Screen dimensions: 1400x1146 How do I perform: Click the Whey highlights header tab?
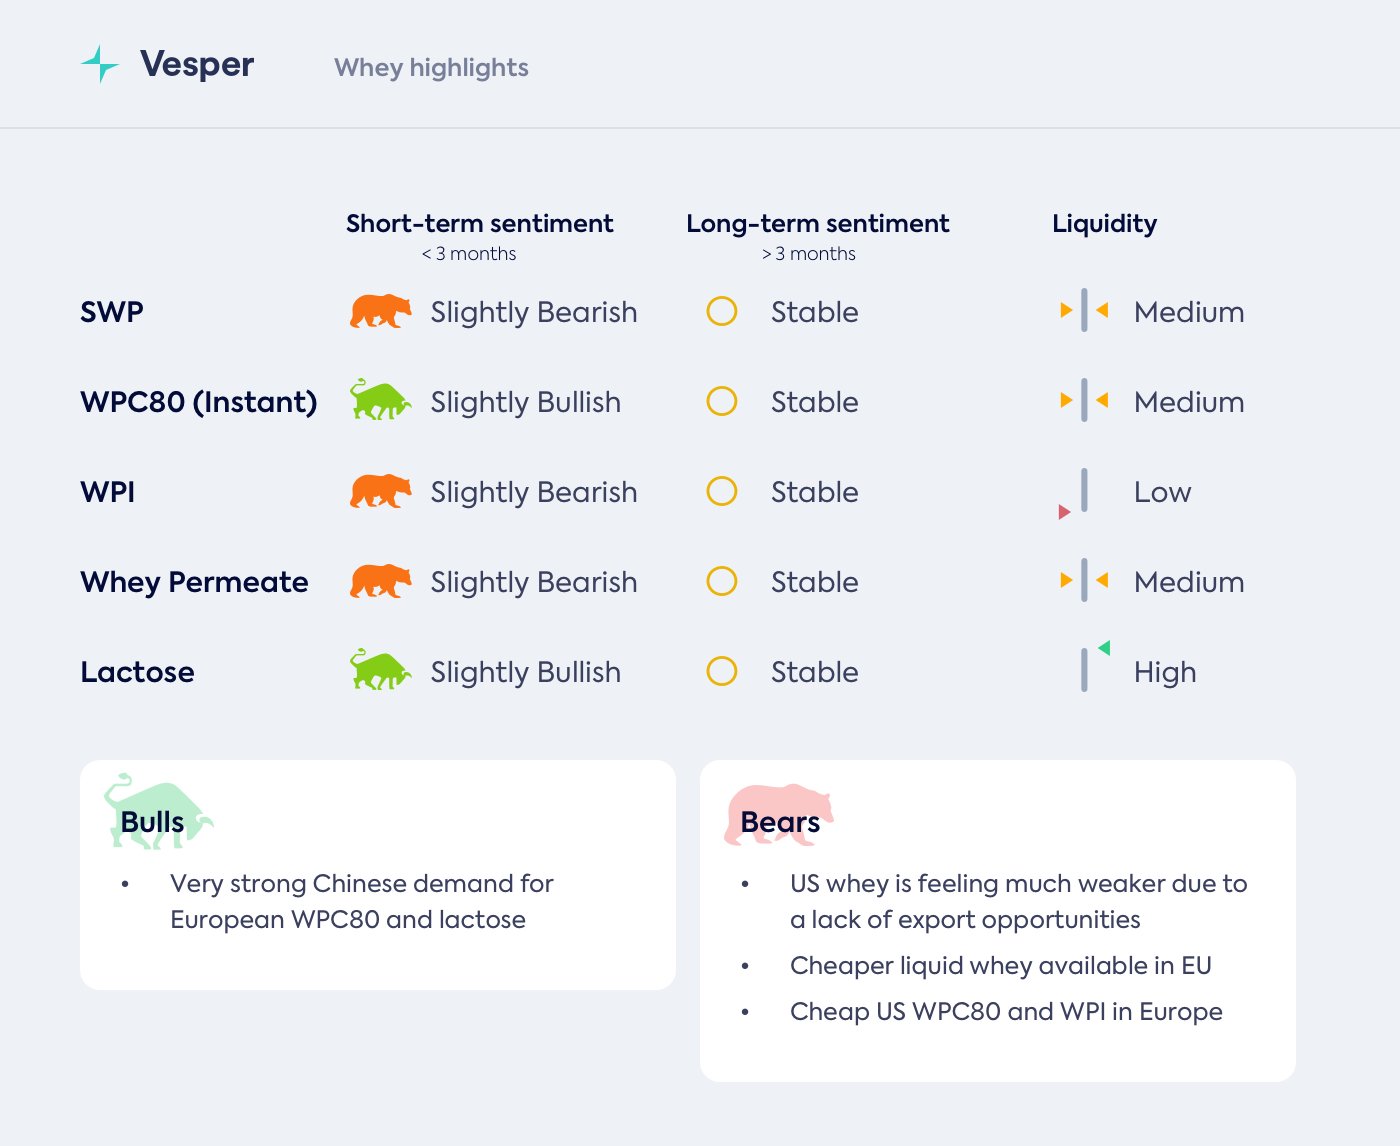(431, 67)
